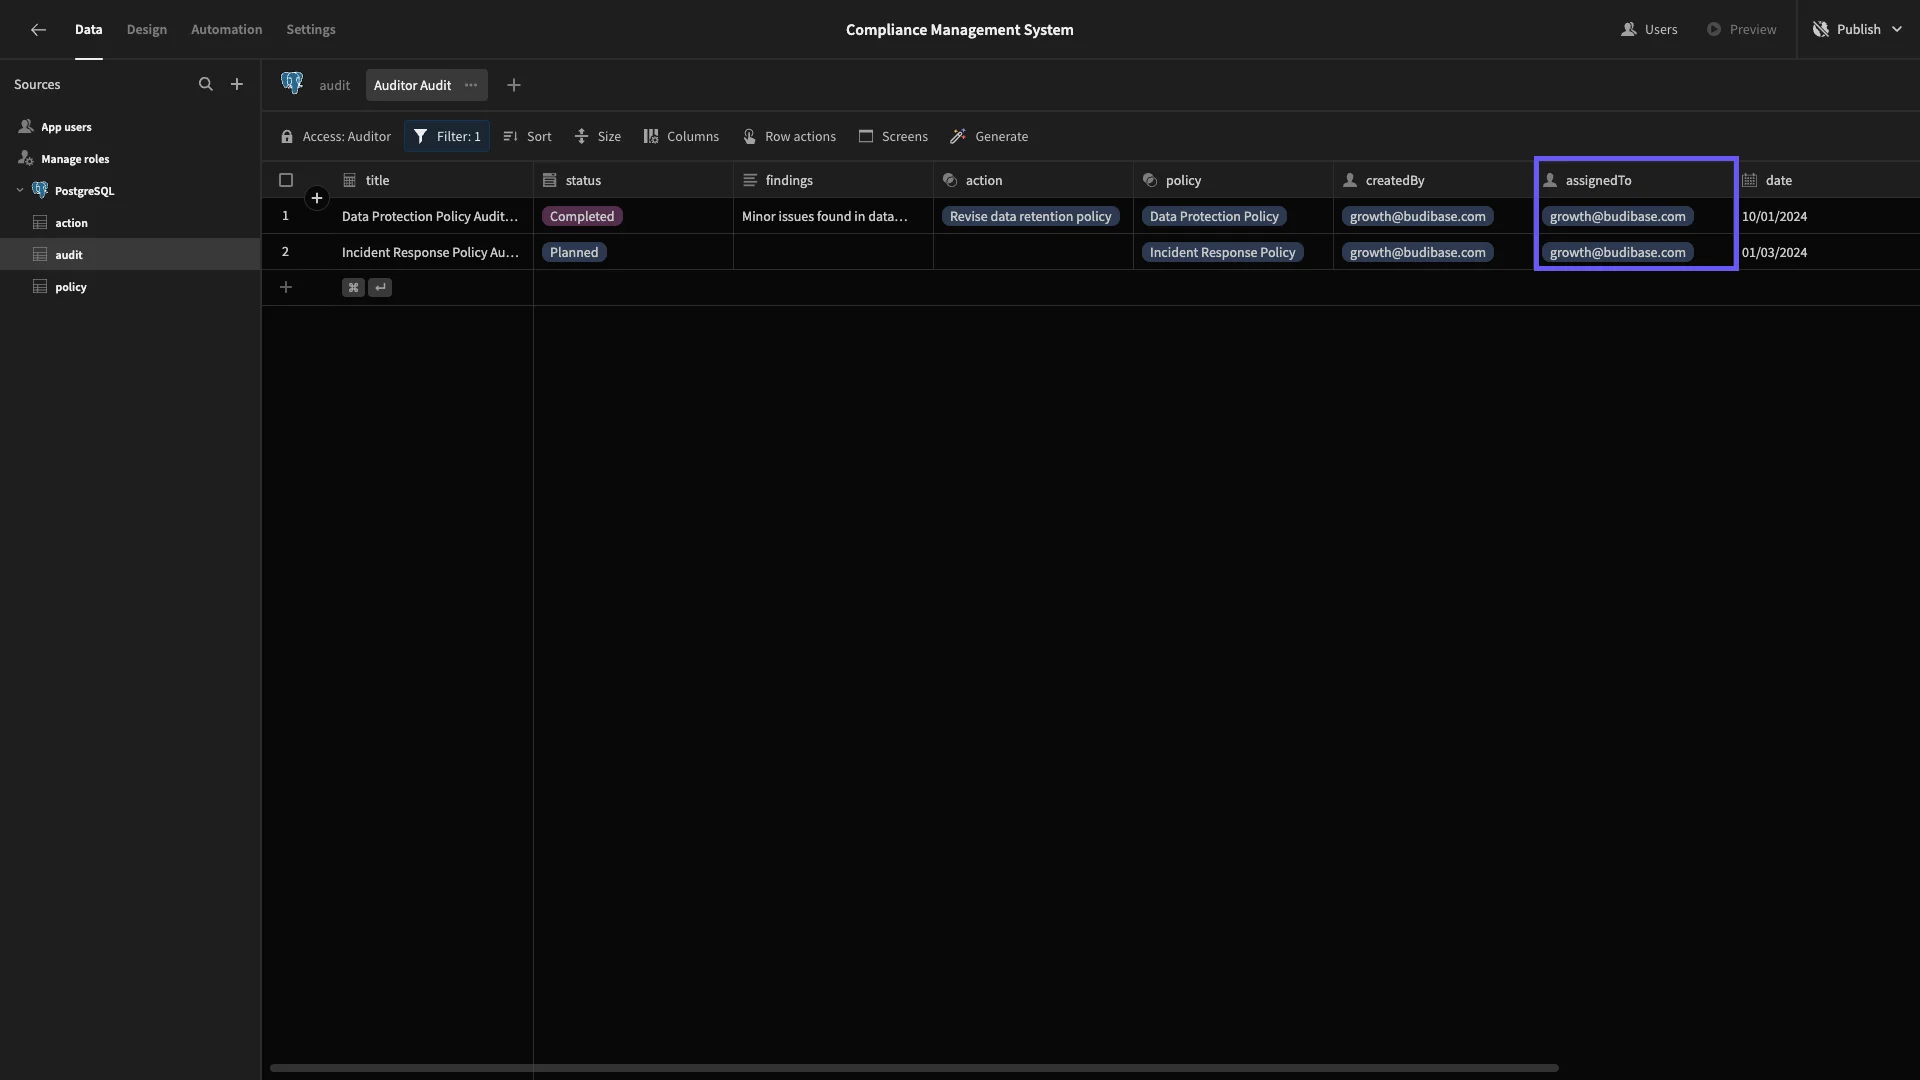1920x1080 pixels.
Task: Add a new source with plus icon
Action: [237, 85]
